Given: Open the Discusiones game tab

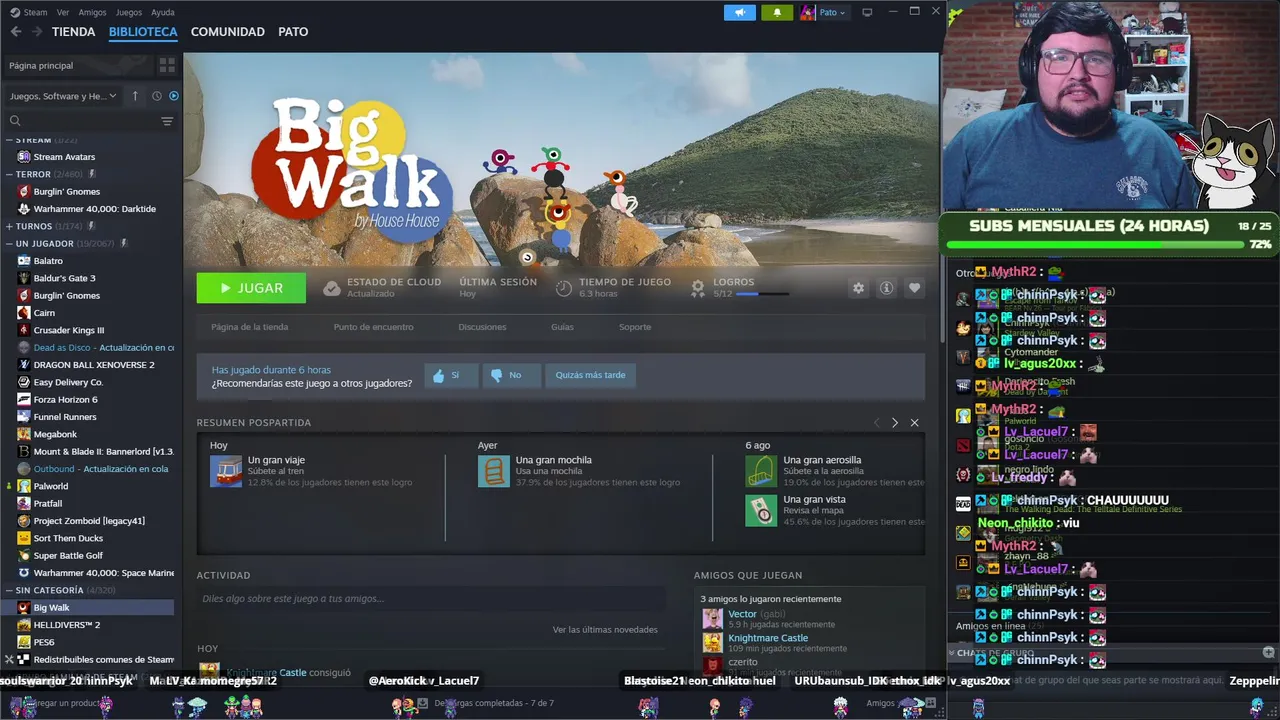Looking at the screenshot, I should (482, 327).
